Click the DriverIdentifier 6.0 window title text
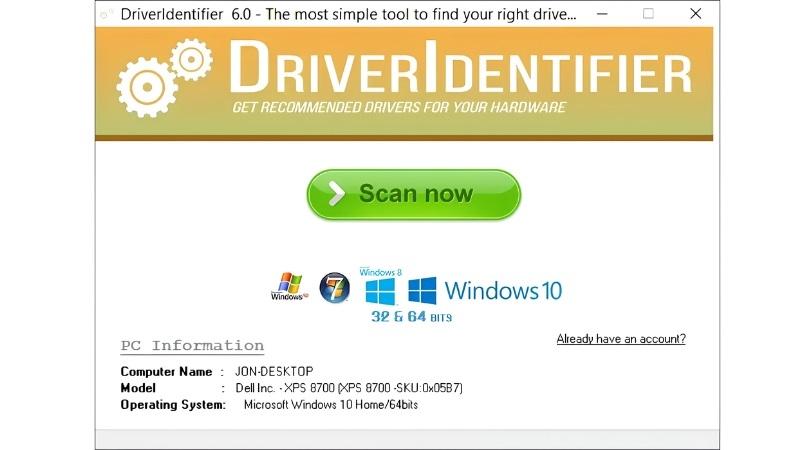Image resolution: width=800 pixels, height=450 pixels. (x=348, y=14)
